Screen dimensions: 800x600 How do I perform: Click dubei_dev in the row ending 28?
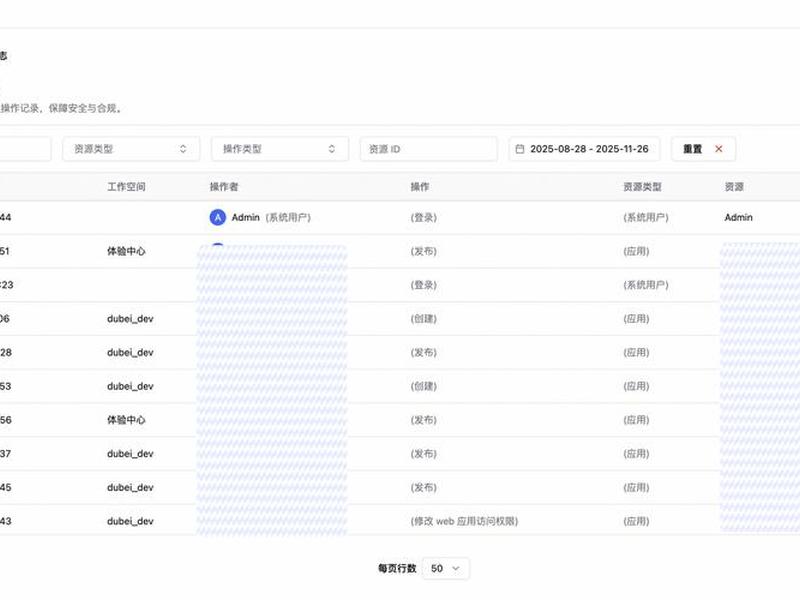(130, 353)
